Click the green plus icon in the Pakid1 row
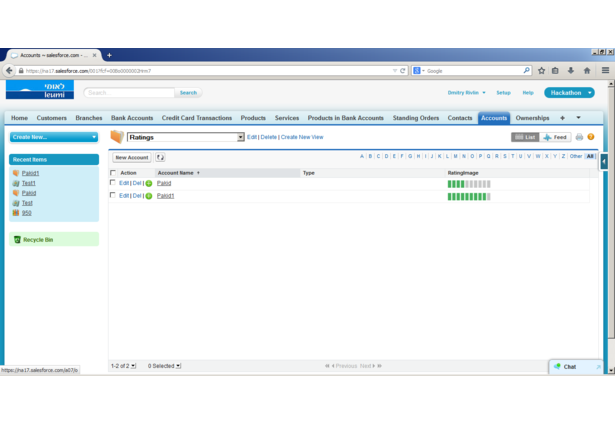 coord(149,196)
